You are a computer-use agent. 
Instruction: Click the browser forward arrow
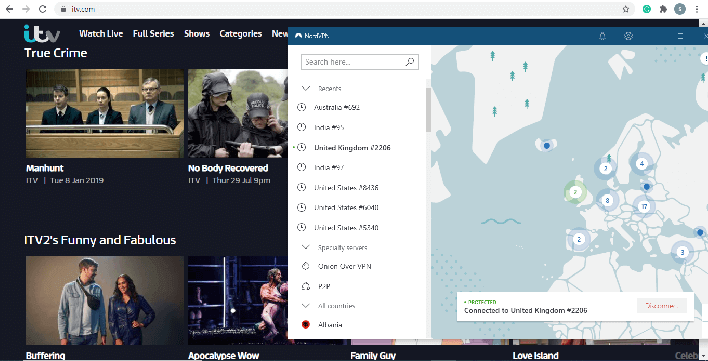(26, 9)
